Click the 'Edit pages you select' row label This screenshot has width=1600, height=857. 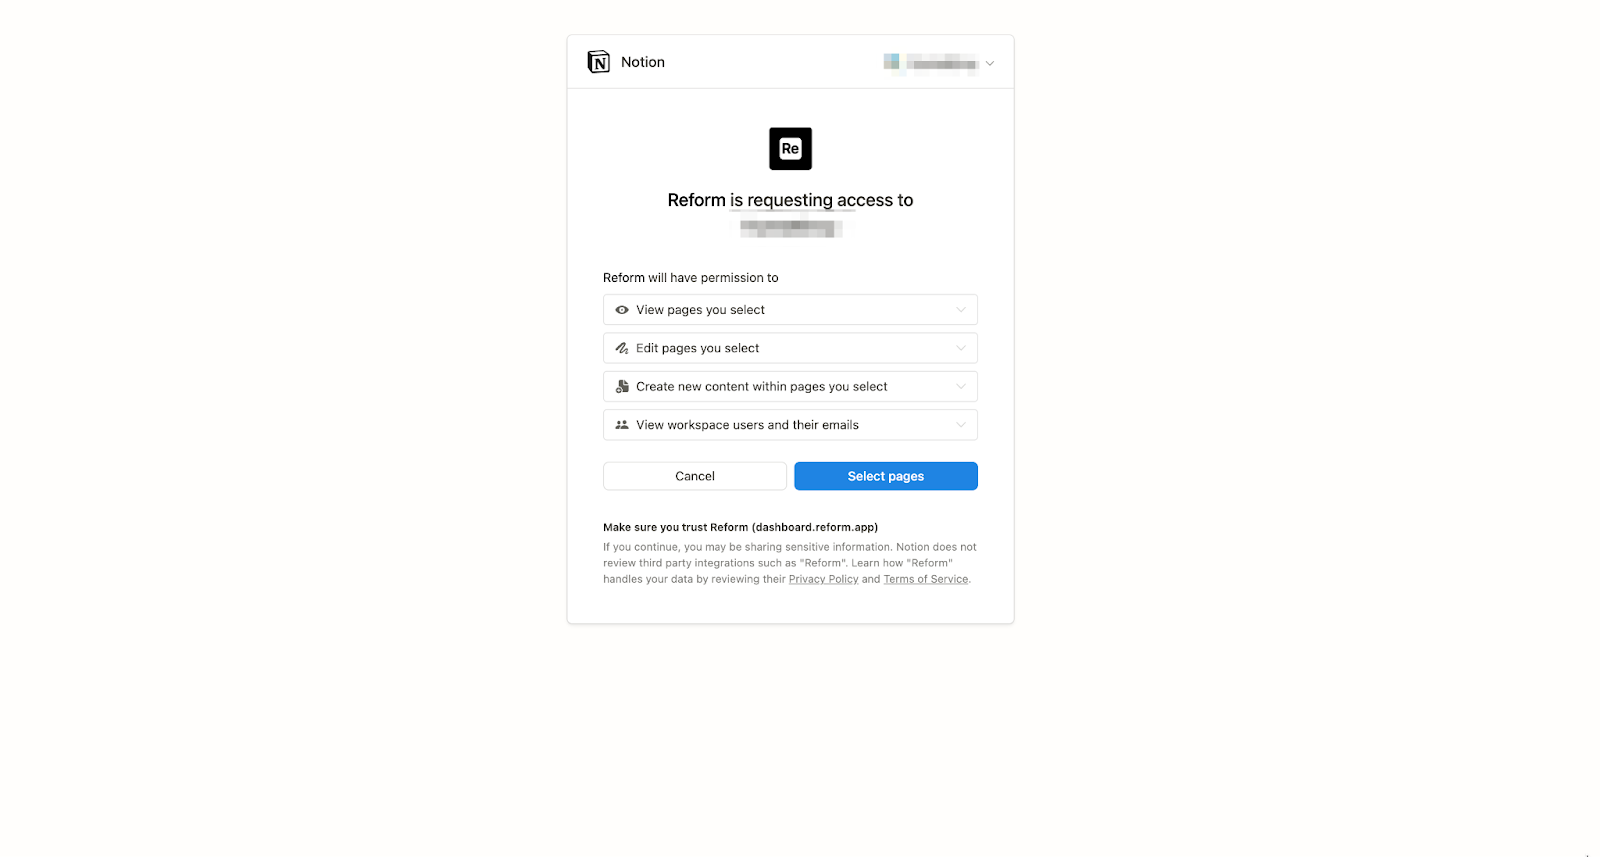click(697, 348)
